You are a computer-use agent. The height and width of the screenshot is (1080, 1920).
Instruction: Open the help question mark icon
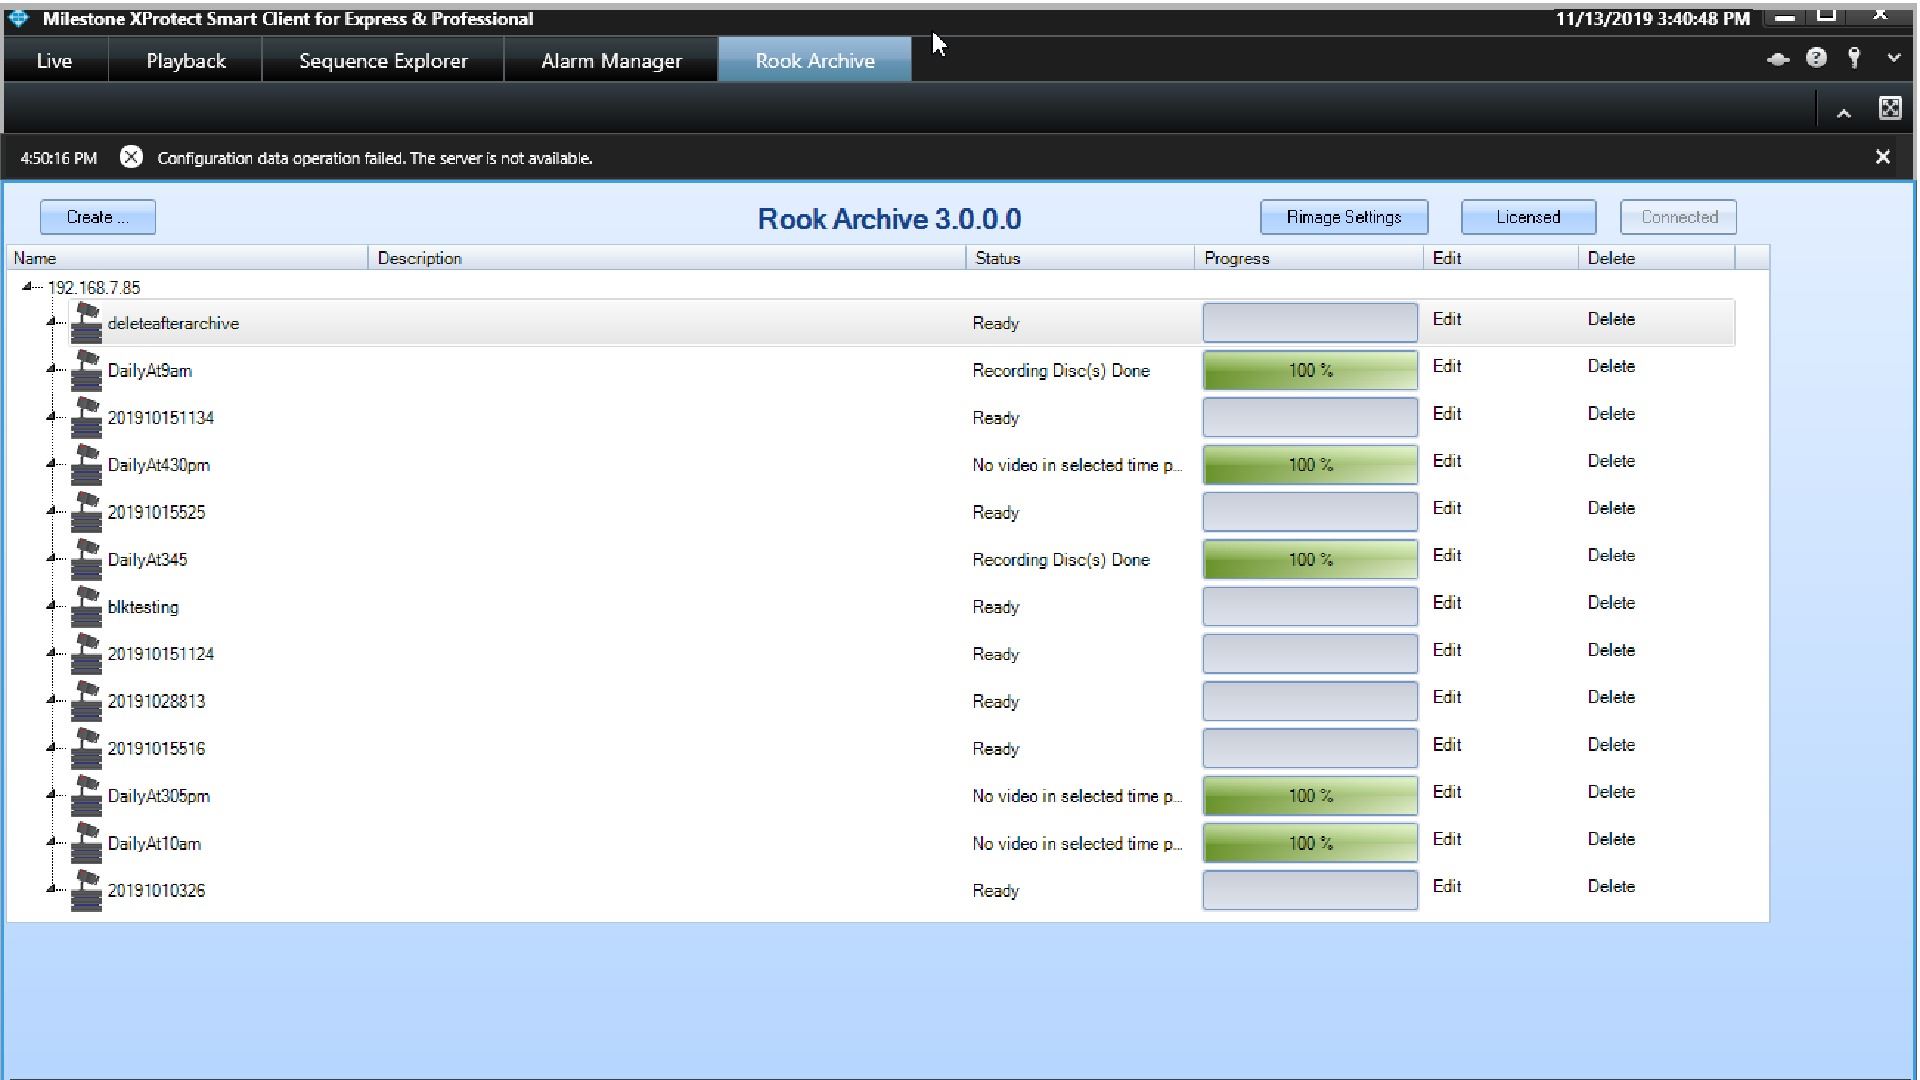pos(1816,58)
